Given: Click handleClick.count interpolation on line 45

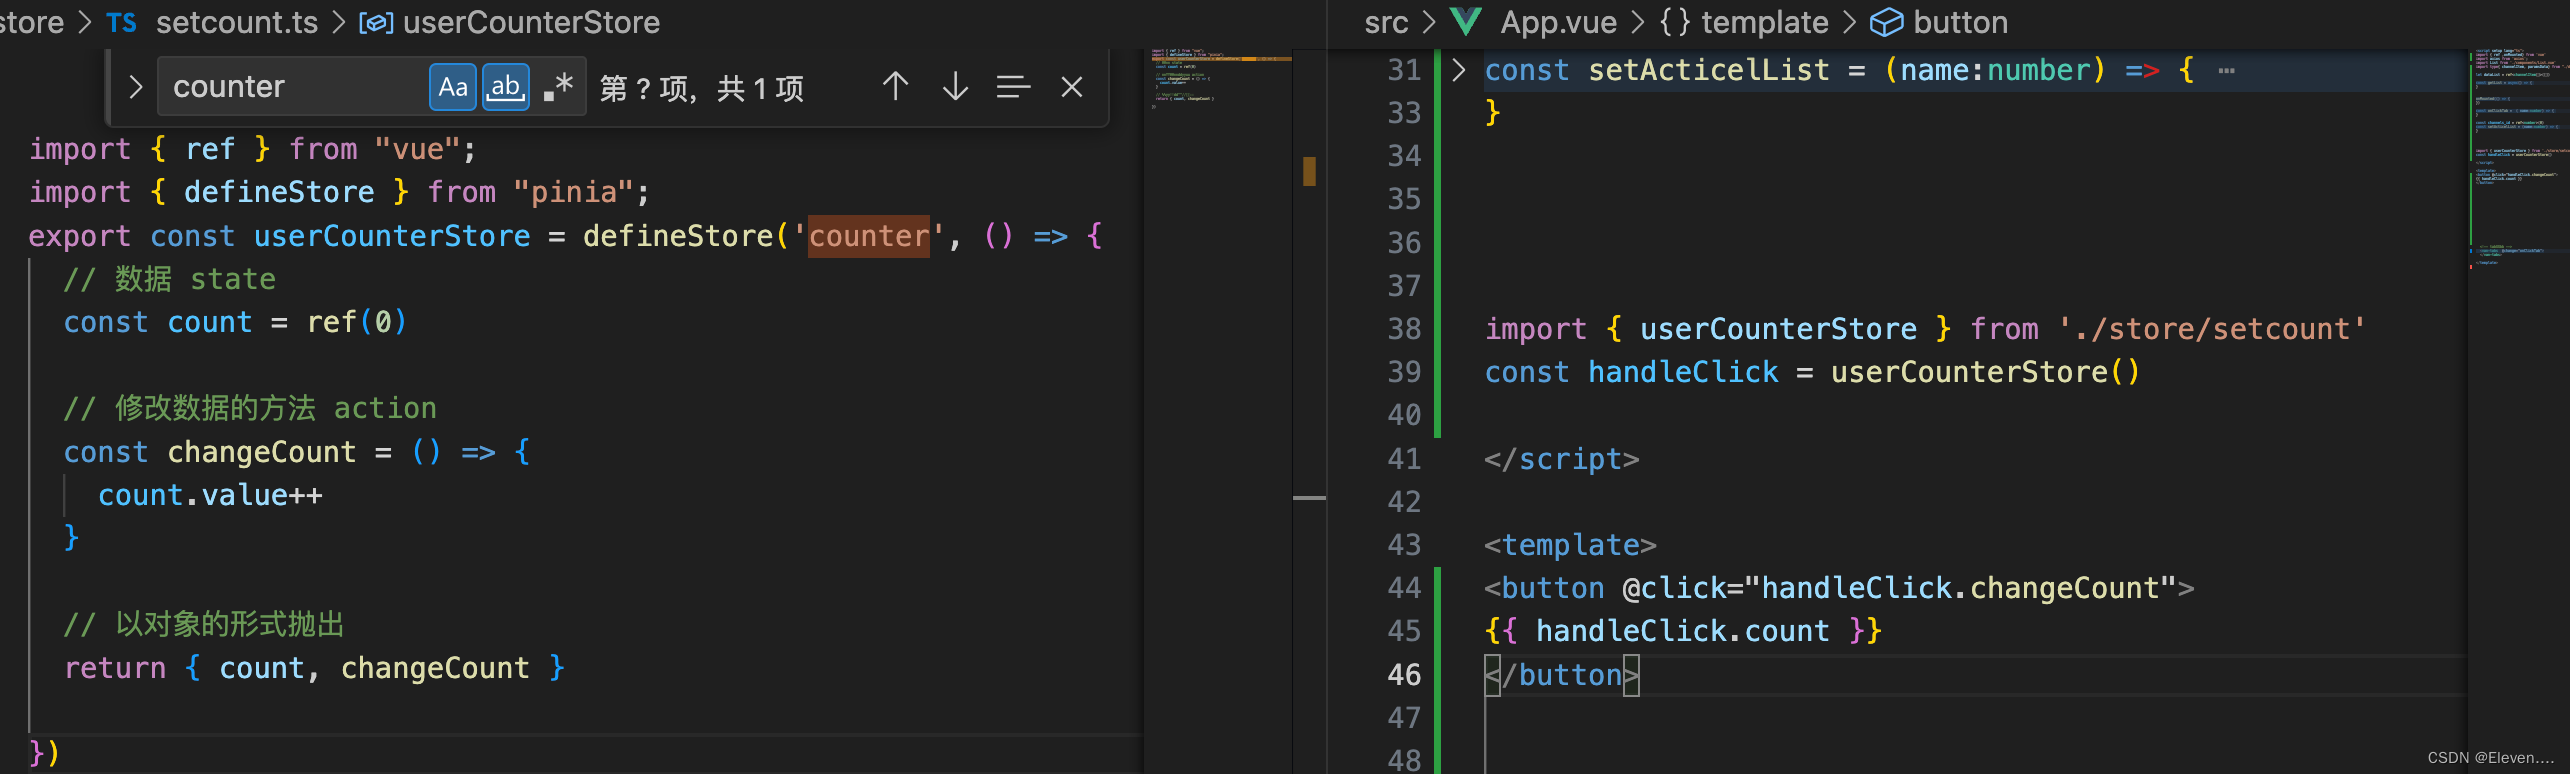Looking at the screenshot, I should tap(1682, 631).
